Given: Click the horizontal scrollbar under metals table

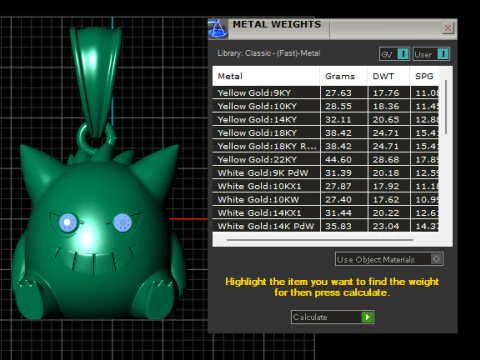Looking at the screenshot, I should click(320, 240).
